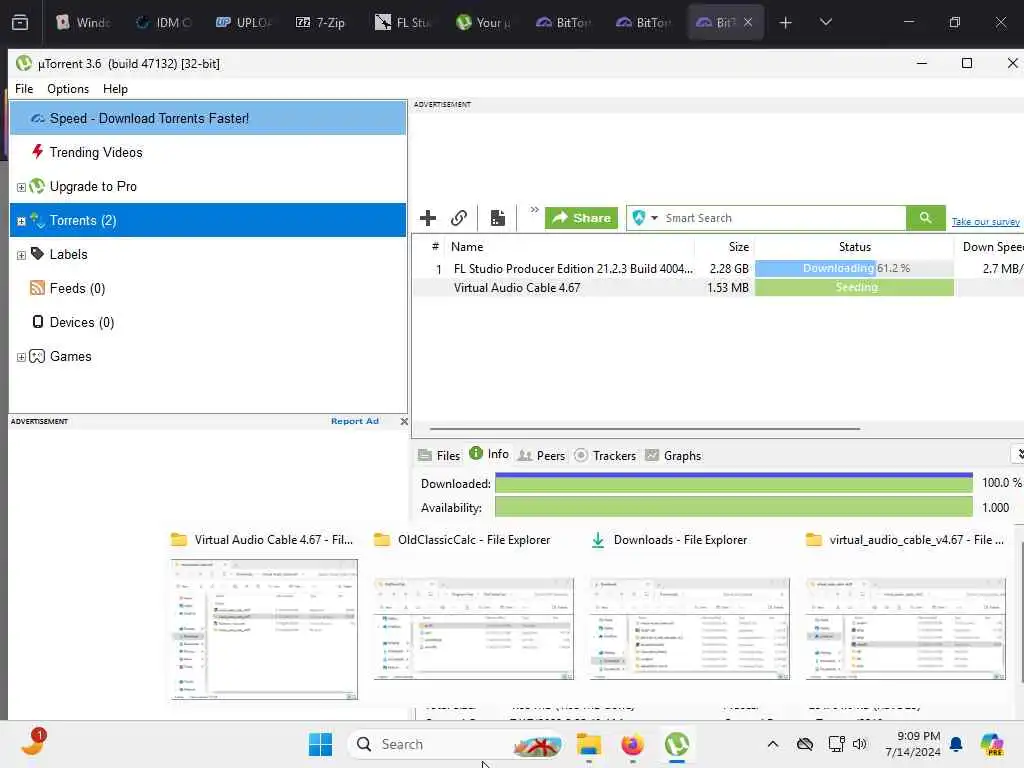Select Devices (0) in sidebar
Screen dimensions: 1024x768
[x=82, y=323]
